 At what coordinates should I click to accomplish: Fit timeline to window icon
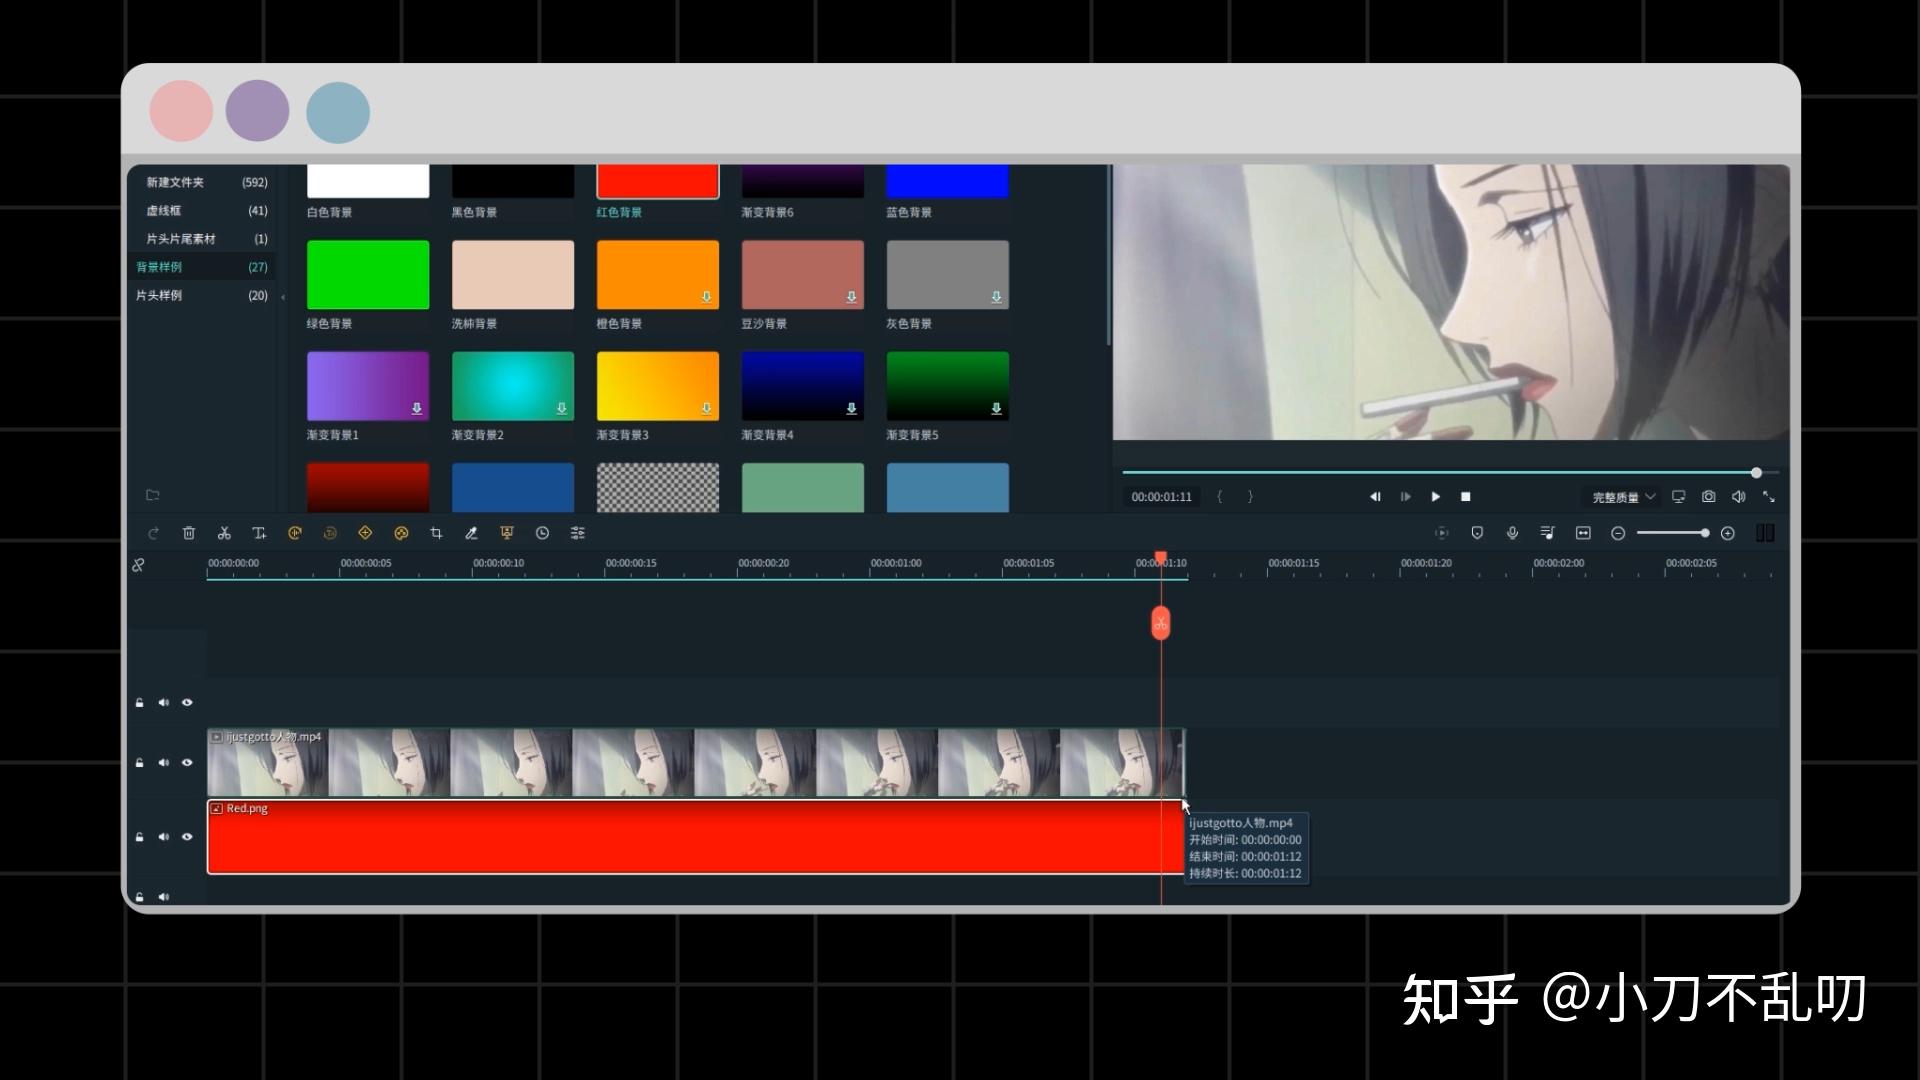click(x=1583, y=534)
